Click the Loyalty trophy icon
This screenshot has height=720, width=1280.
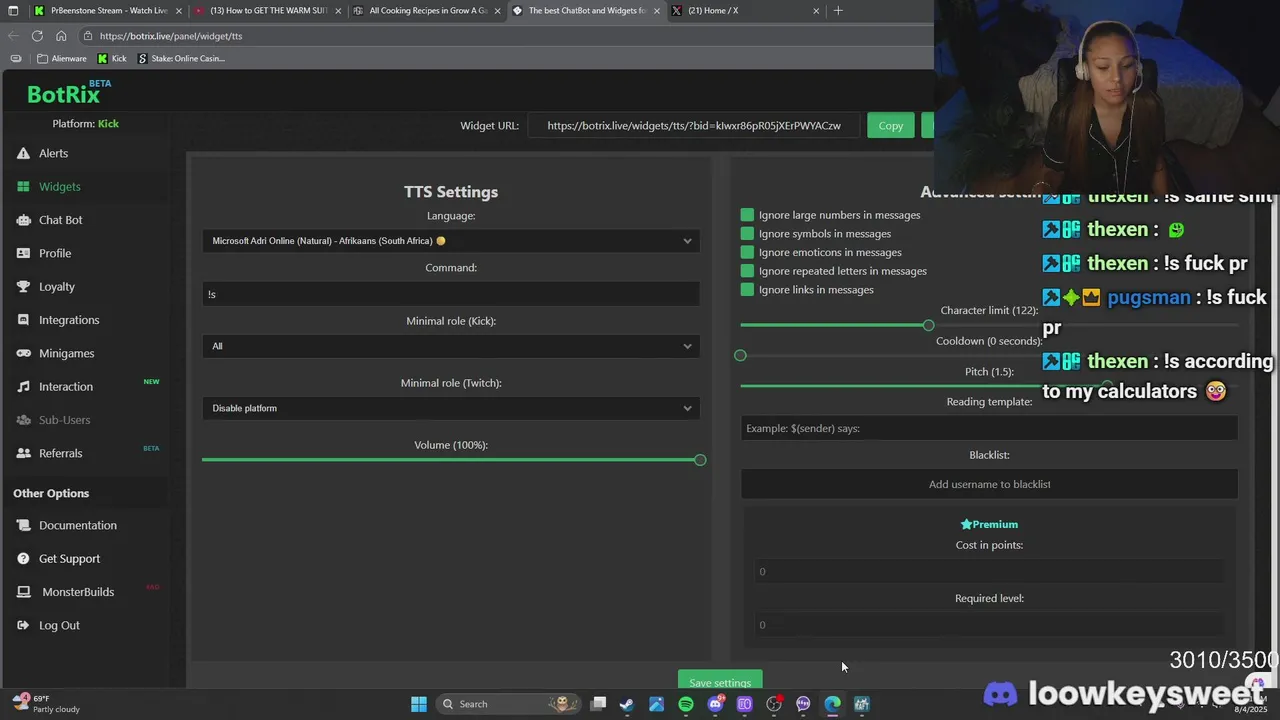(24, 286)
